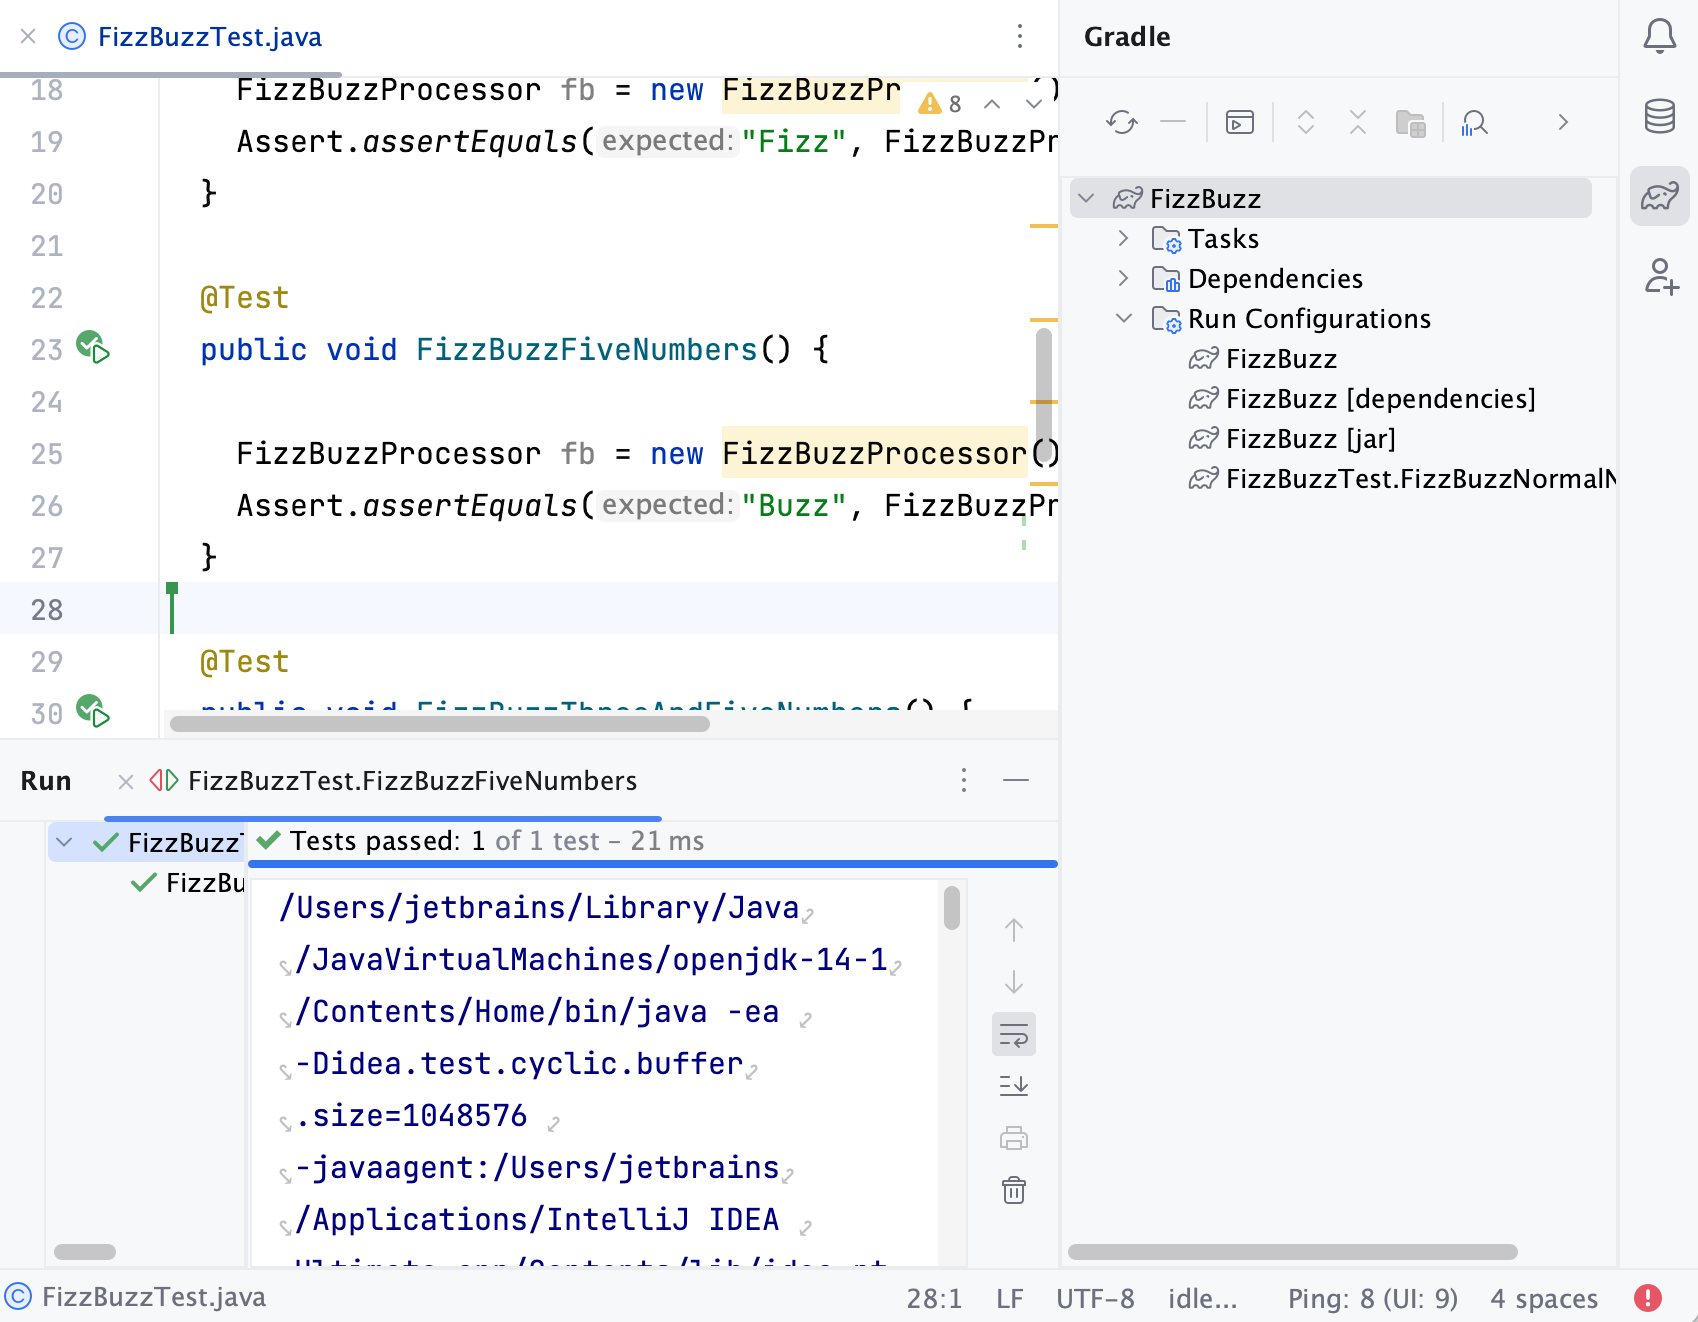1698x1322 pixels.
Task: Collapse the Run Configurations node
Action: (x=1123, y=318)
